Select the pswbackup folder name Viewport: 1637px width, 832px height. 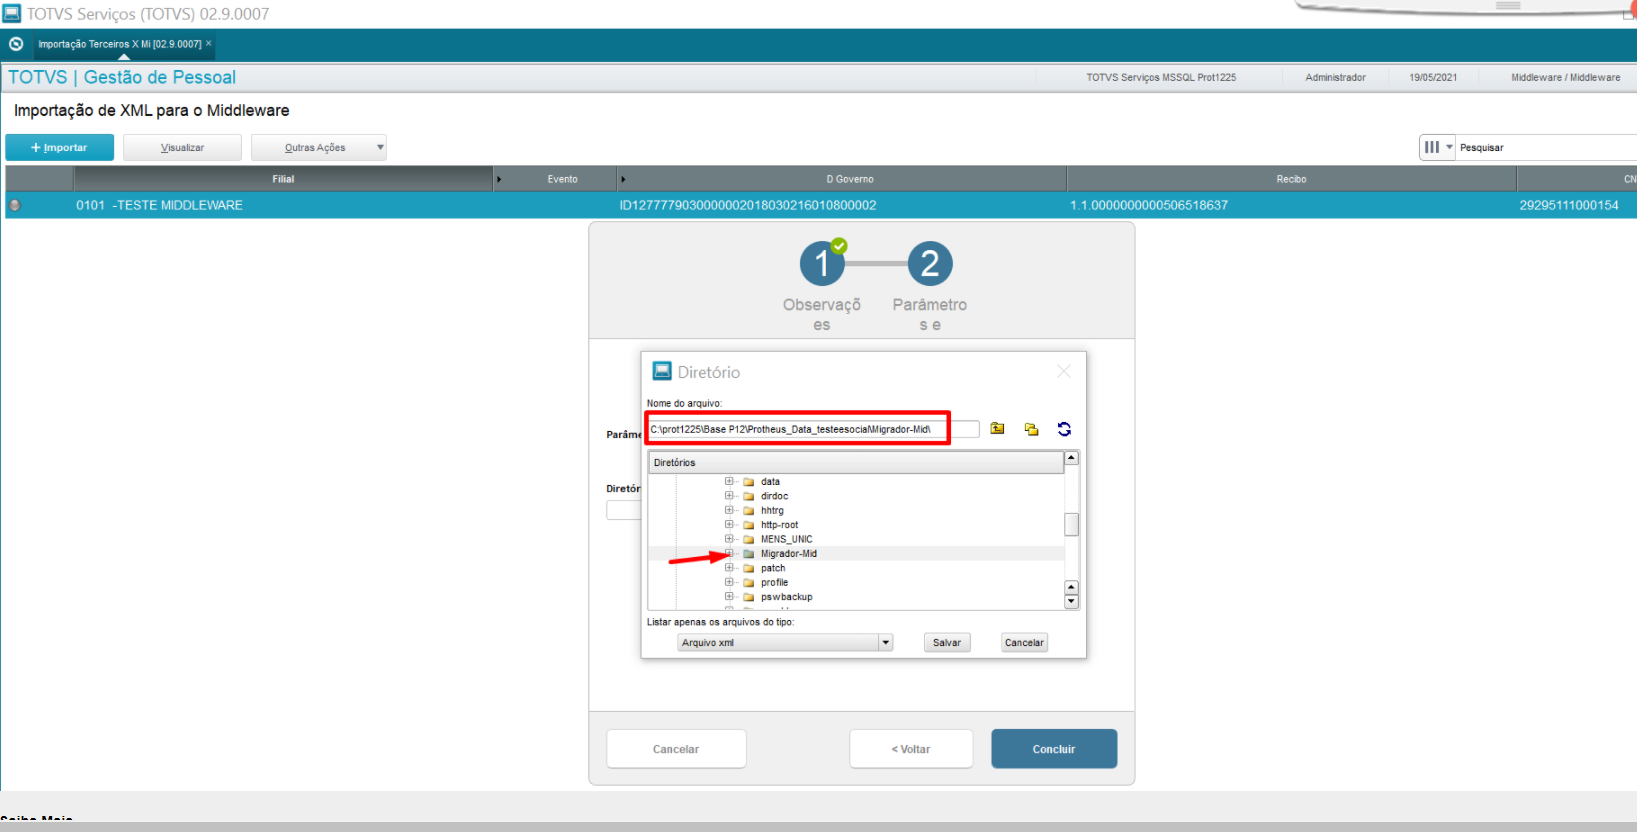click(x=786, y=597)
